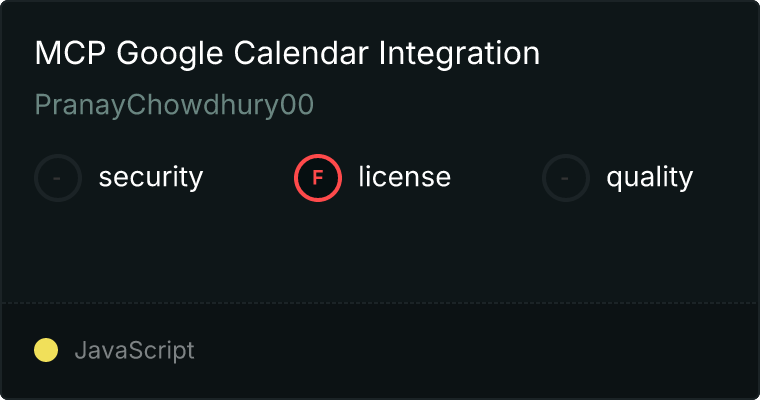760x400 pixels.
Task: Click the letter F inside the license badge
Action: coord(318,178)
